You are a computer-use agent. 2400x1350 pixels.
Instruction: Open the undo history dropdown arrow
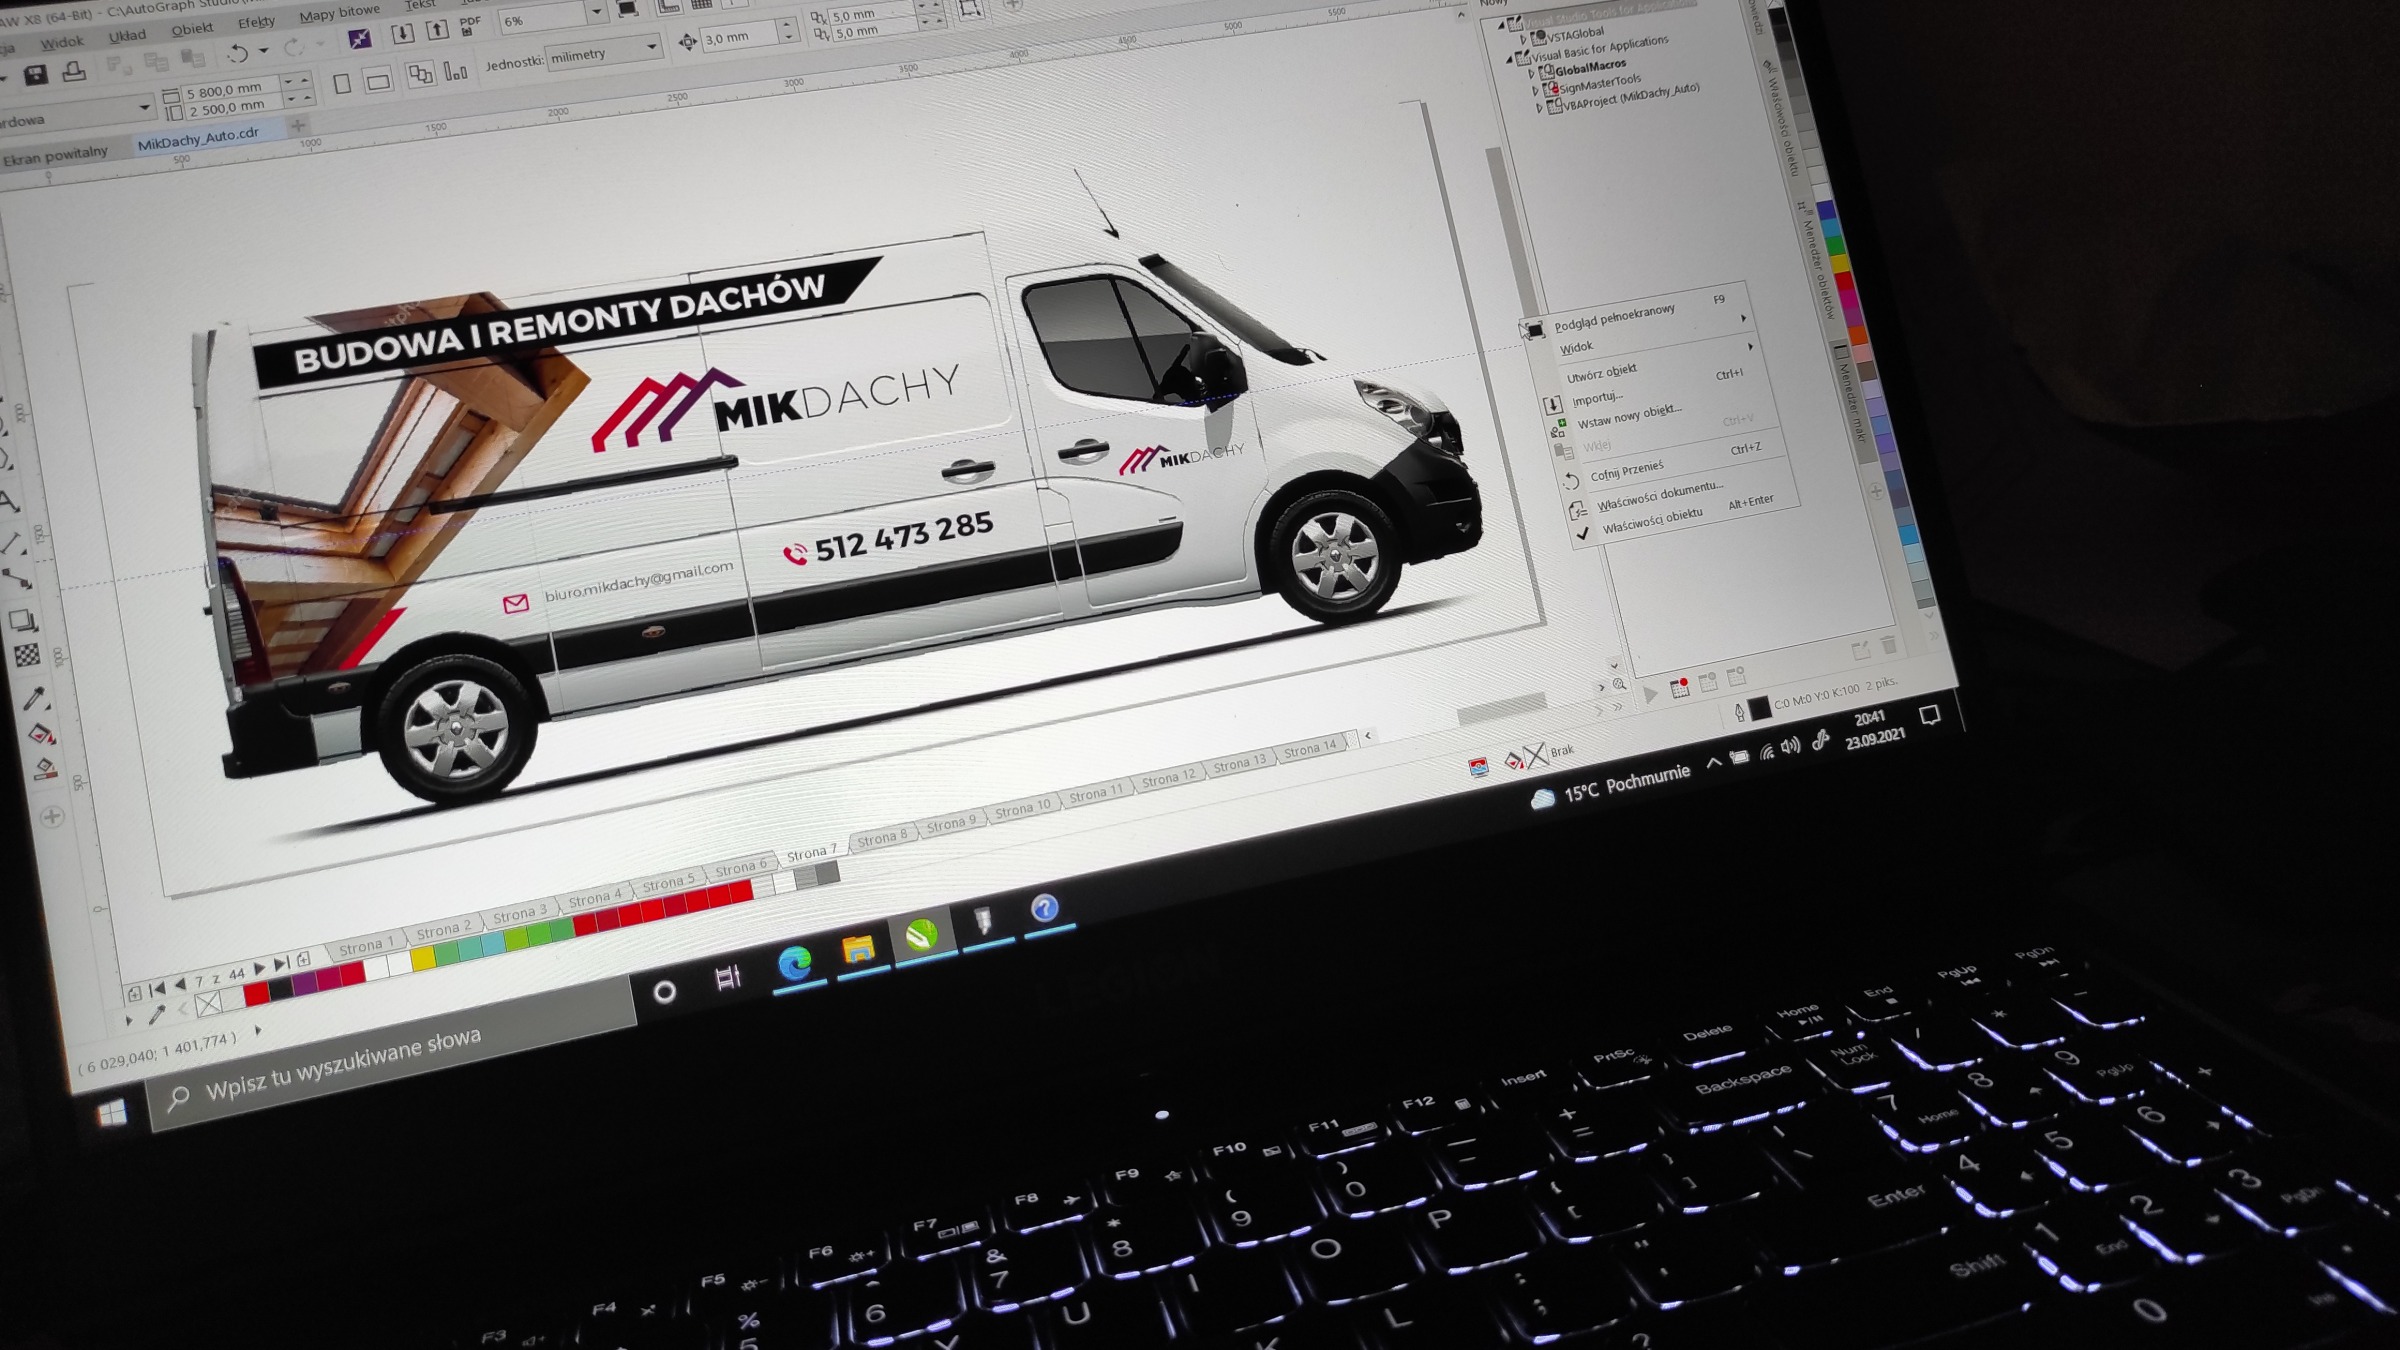[264, 50]
